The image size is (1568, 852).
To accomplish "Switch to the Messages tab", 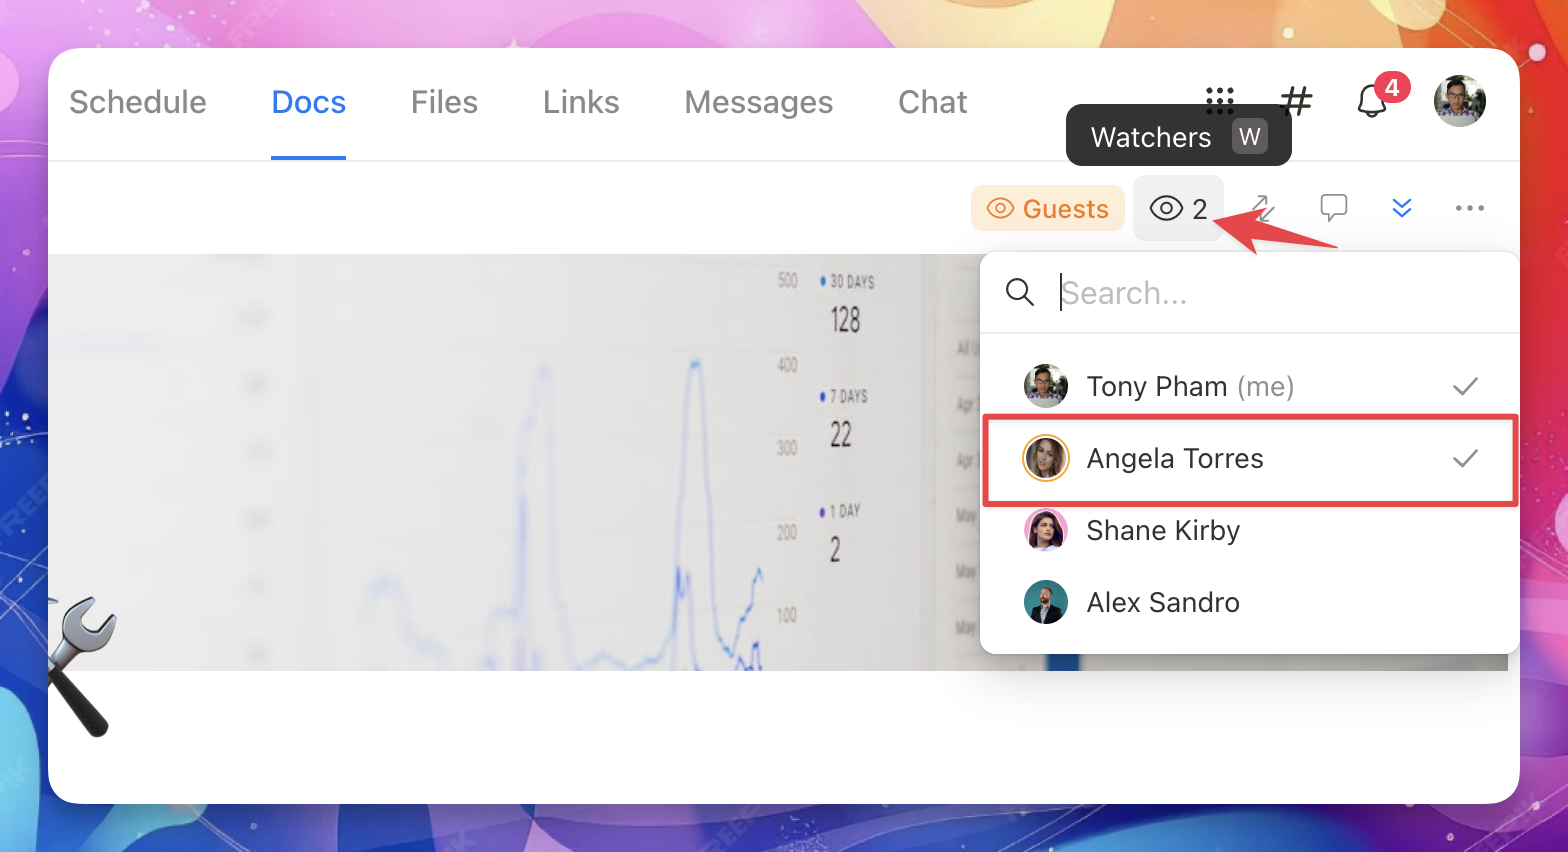I will point(758,102).
